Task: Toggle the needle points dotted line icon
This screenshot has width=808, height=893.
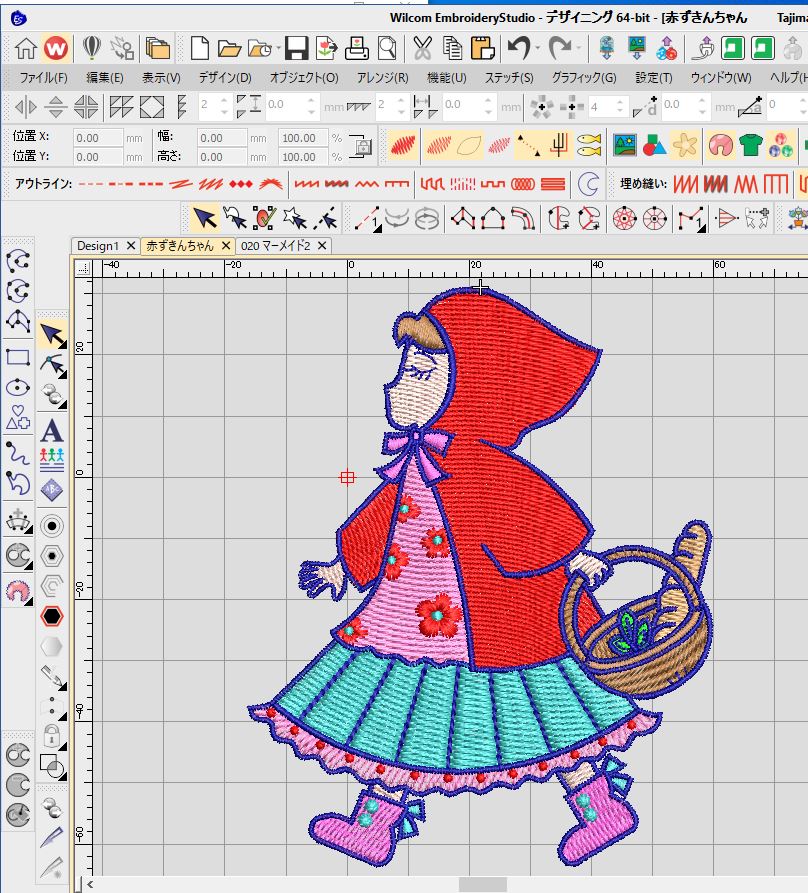Action: pos(528,145)
